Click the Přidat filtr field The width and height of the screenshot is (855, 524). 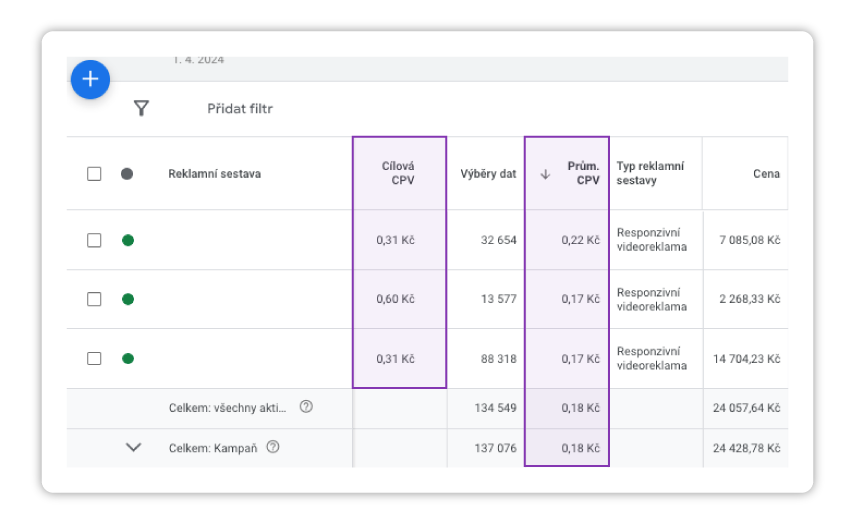coord(240,109)
